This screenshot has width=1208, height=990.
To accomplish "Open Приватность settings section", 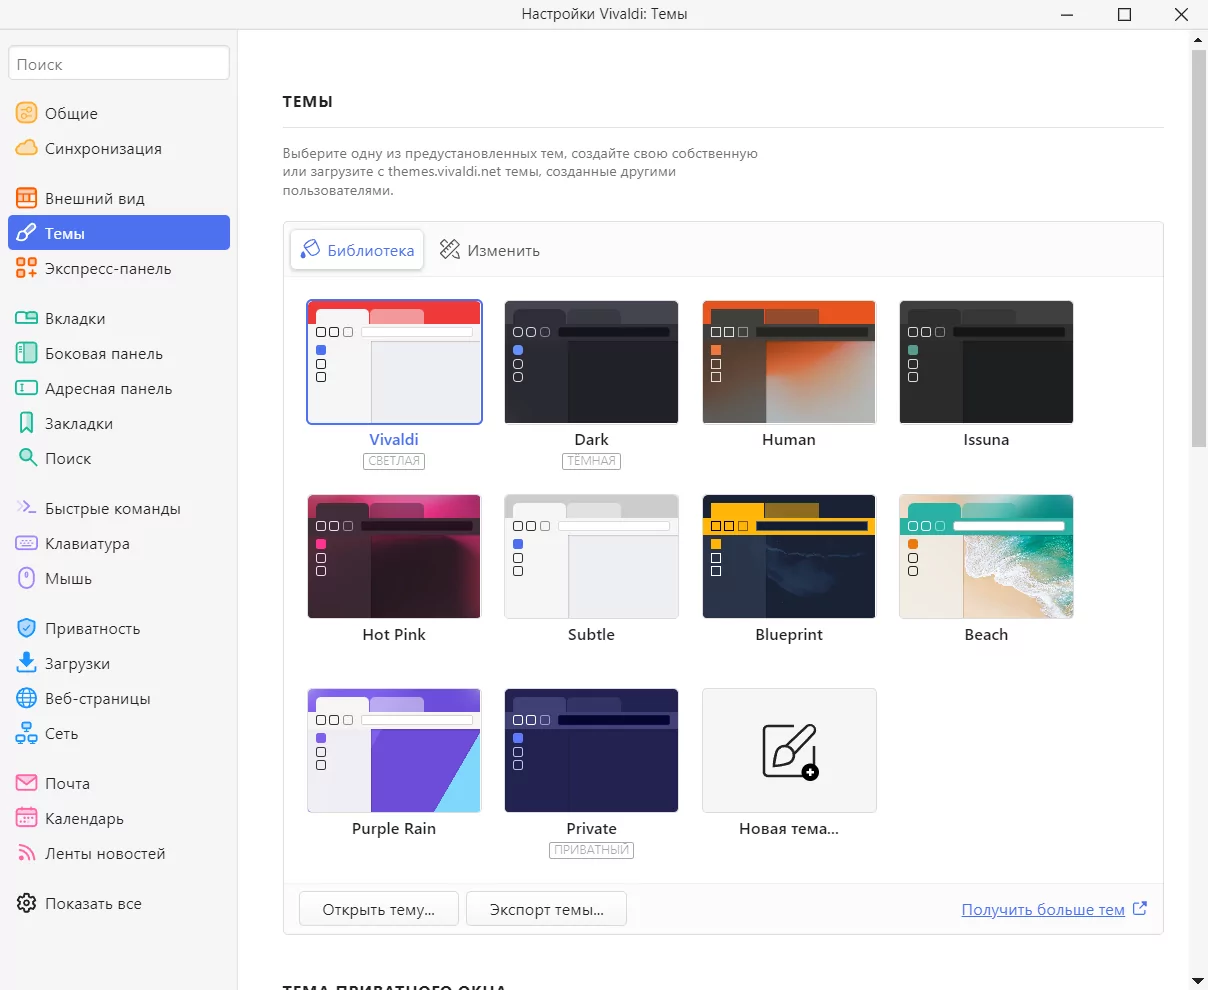I will (119, 628).
